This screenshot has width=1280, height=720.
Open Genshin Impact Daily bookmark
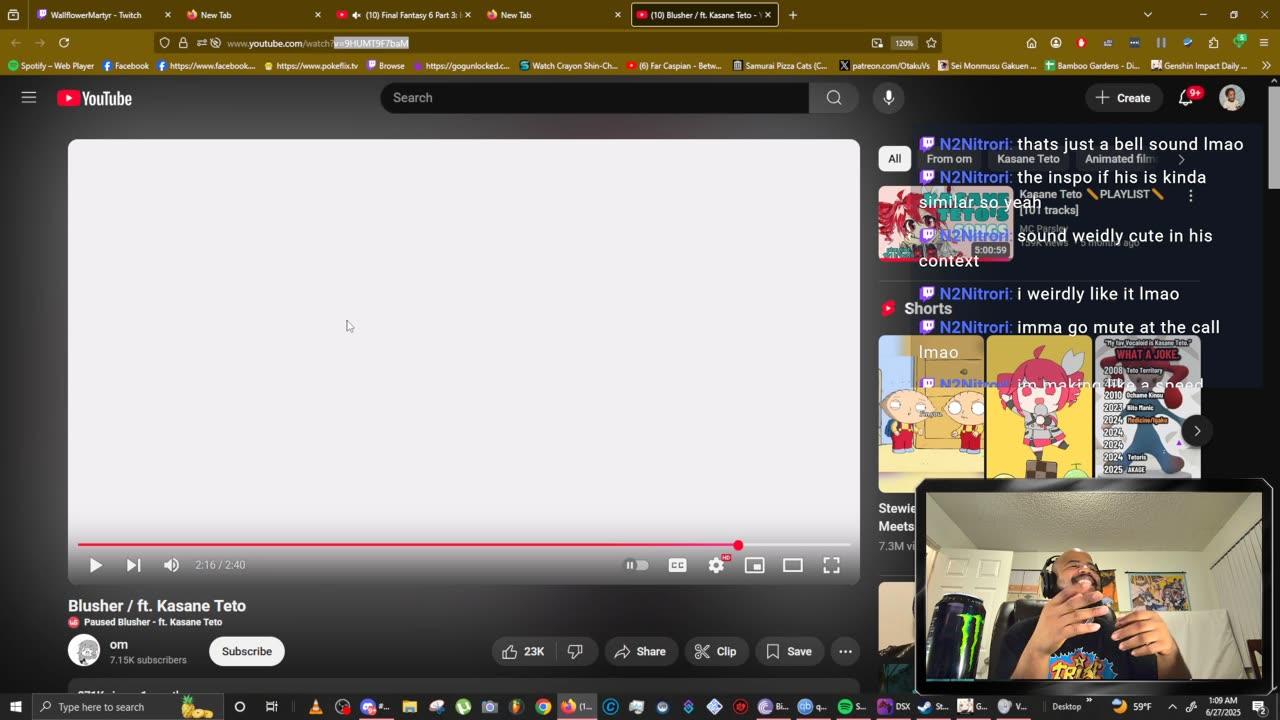1199,66
